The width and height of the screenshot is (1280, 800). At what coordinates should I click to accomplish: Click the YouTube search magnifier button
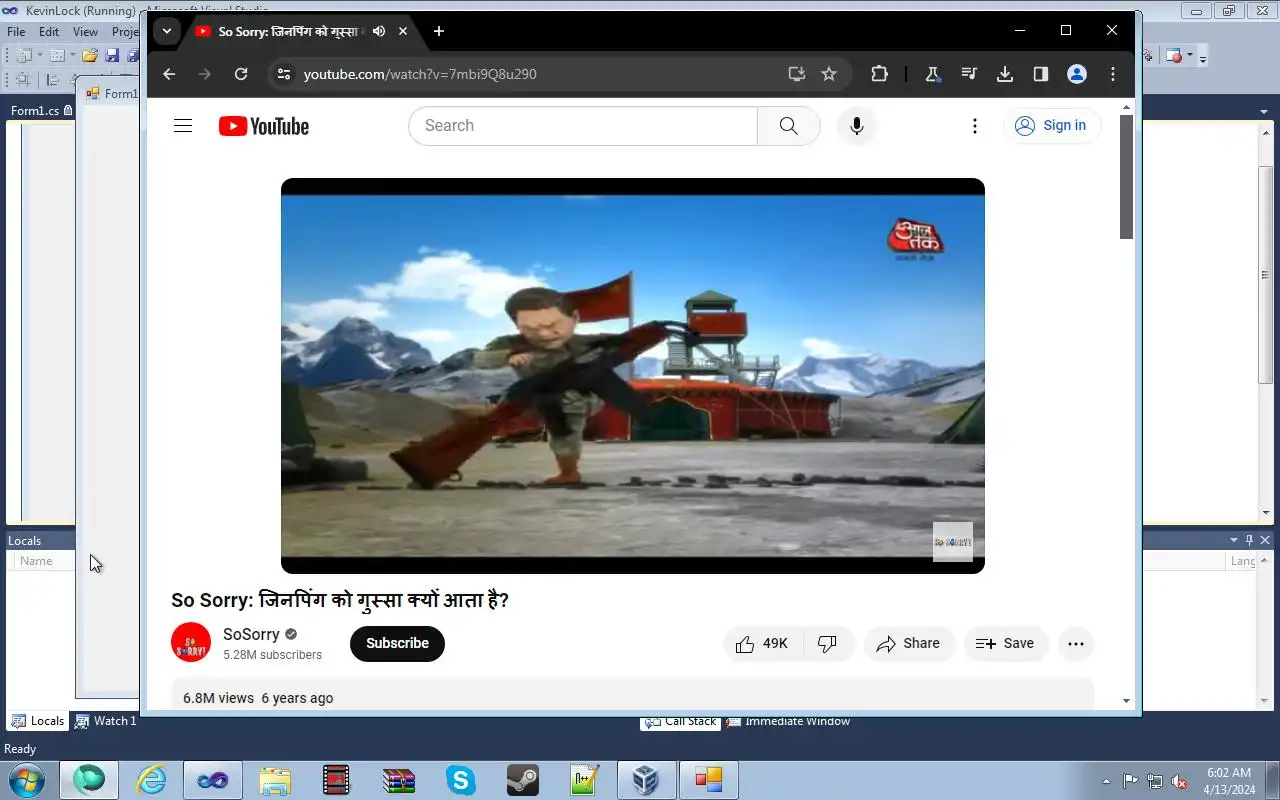point(788,126)
